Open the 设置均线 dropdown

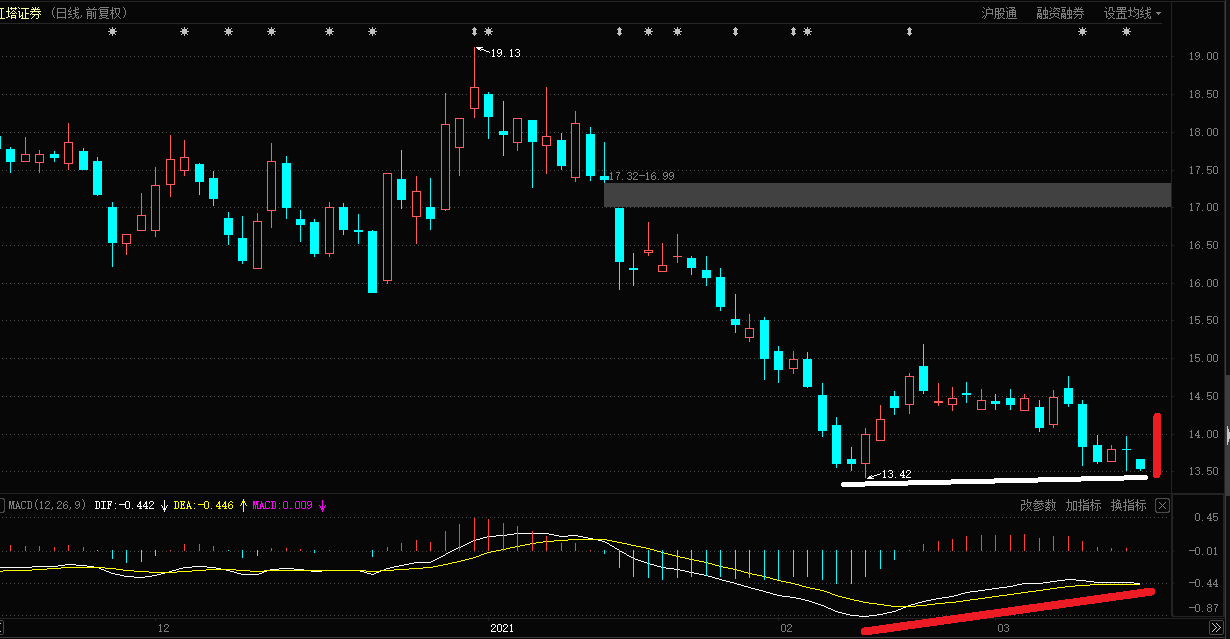click(x=1133, y=13)
